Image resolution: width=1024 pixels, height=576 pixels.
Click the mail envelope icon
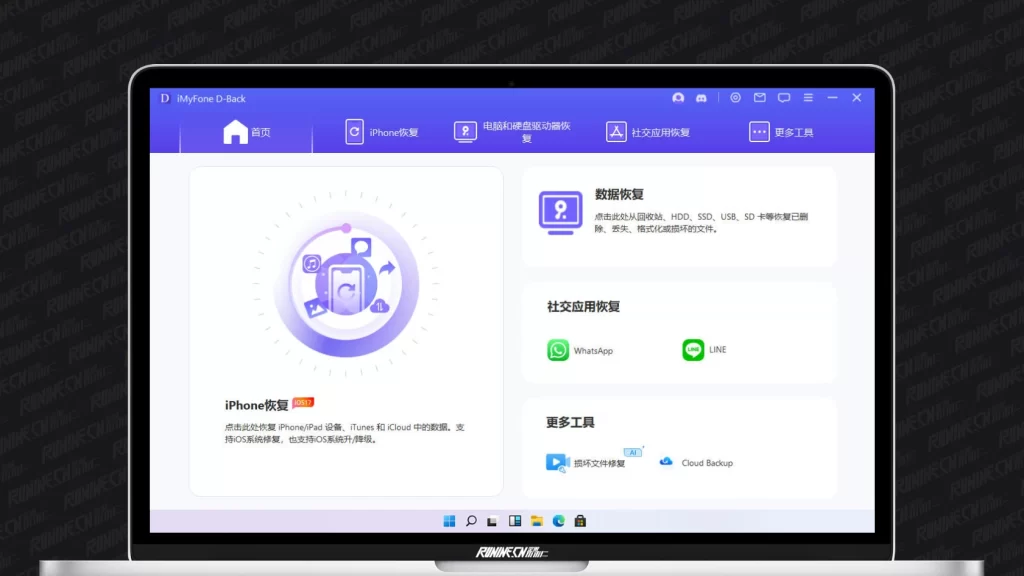pyautogui.click(x=760, y=98)
